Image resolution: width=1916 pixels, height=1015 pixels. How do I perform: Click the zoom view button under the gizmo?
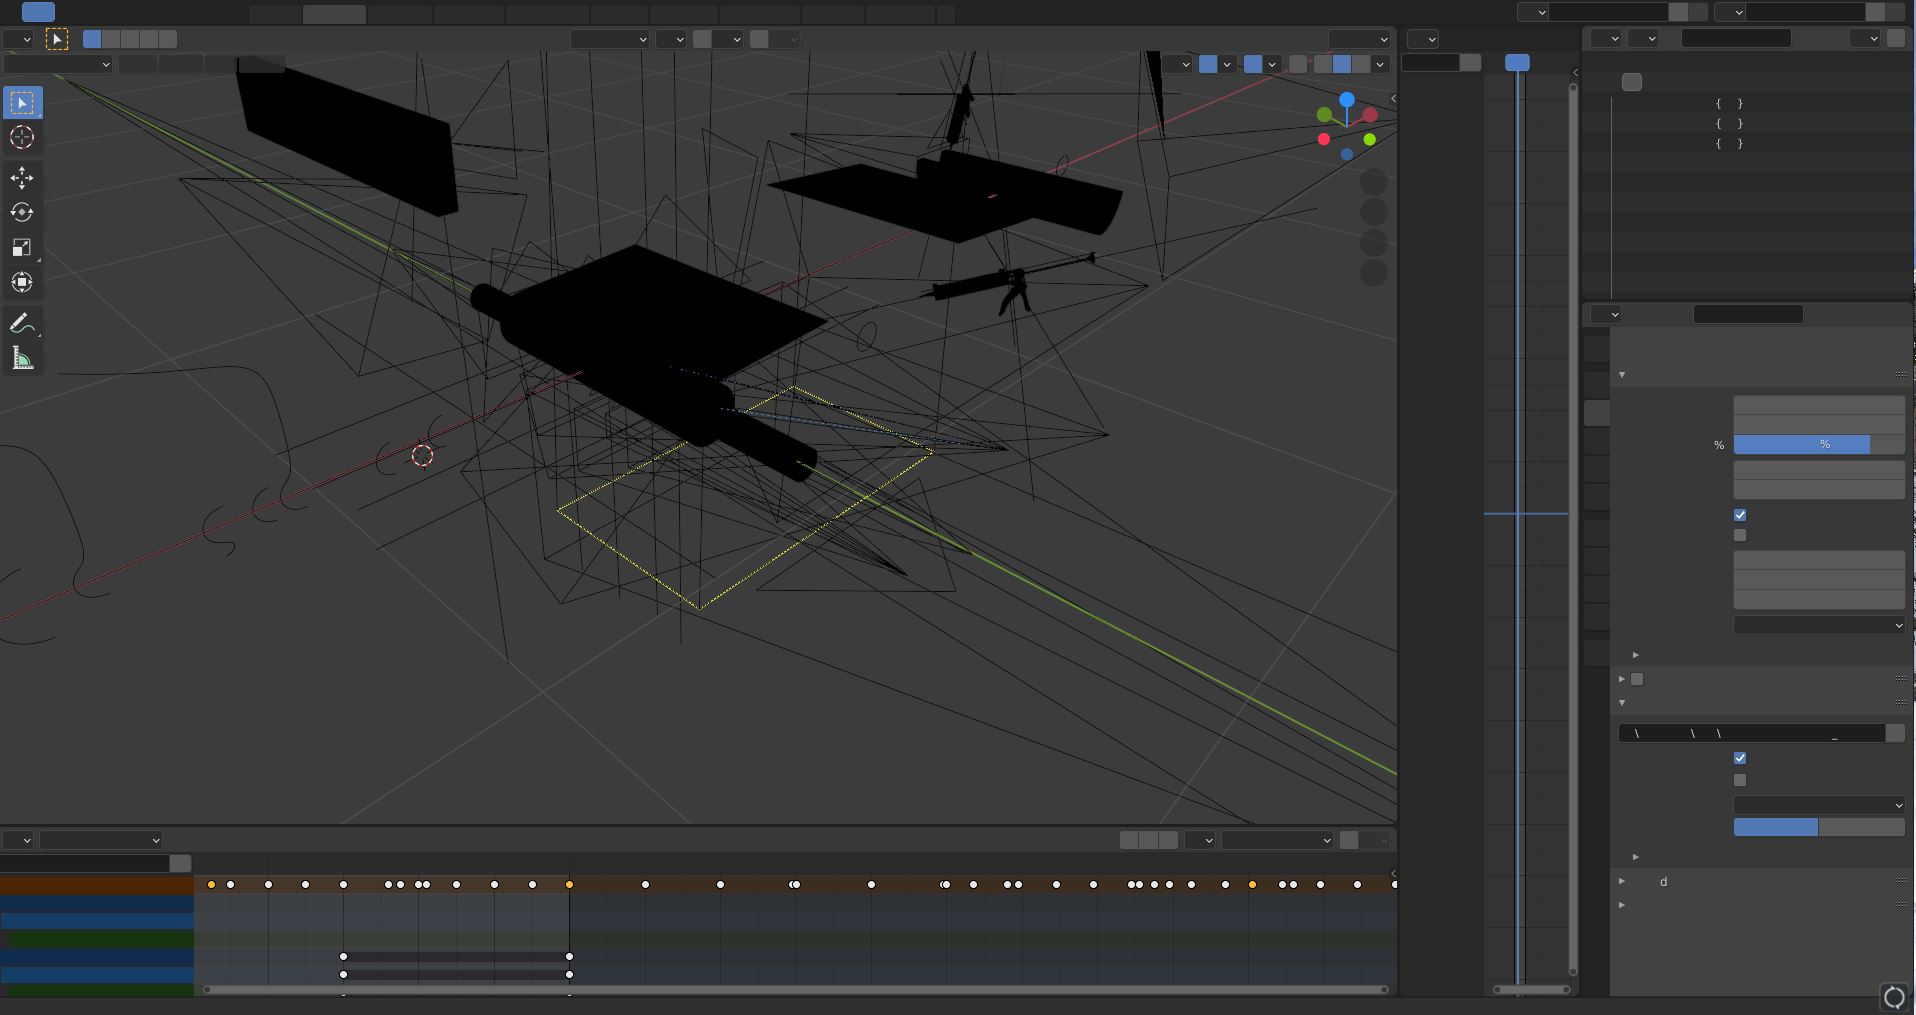[1374, 182]
